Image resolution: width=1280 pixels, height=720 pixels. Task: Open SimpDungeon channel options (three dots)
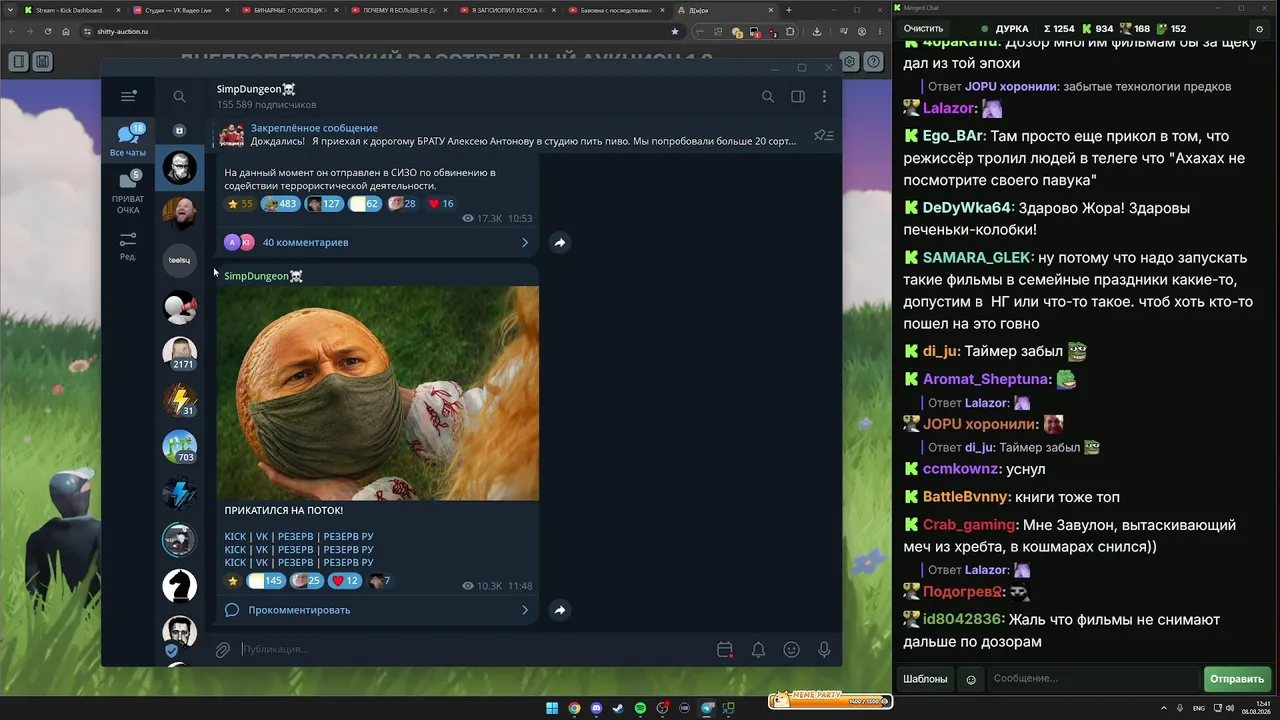pyautogui.click(x=824, y=97)
